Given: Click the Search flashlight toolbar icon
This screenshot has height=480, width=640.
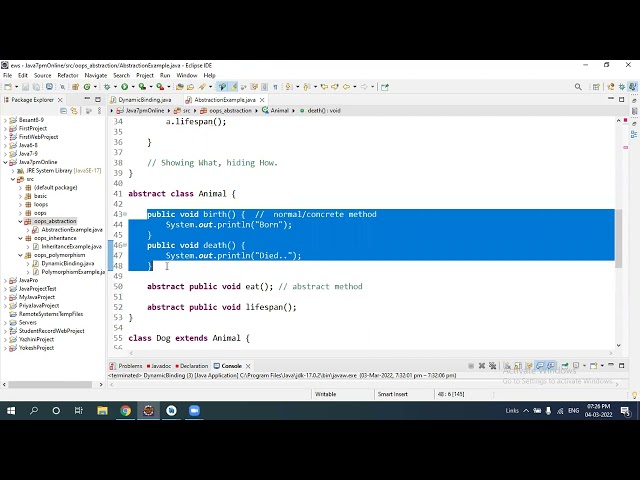Looking at the screenshot, I should point(202,87).
